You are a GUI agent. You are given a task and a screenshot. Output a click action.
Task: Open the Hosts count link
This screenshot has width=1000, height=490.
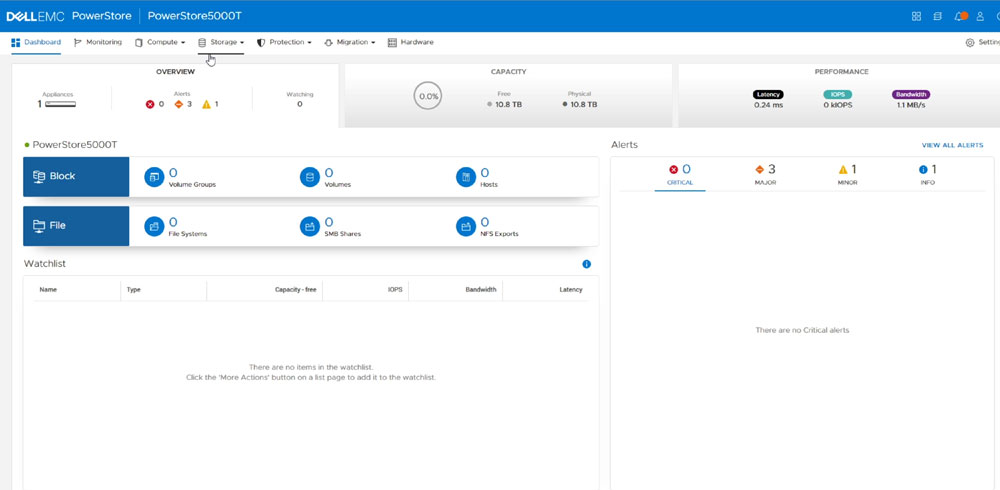point(485,173)
